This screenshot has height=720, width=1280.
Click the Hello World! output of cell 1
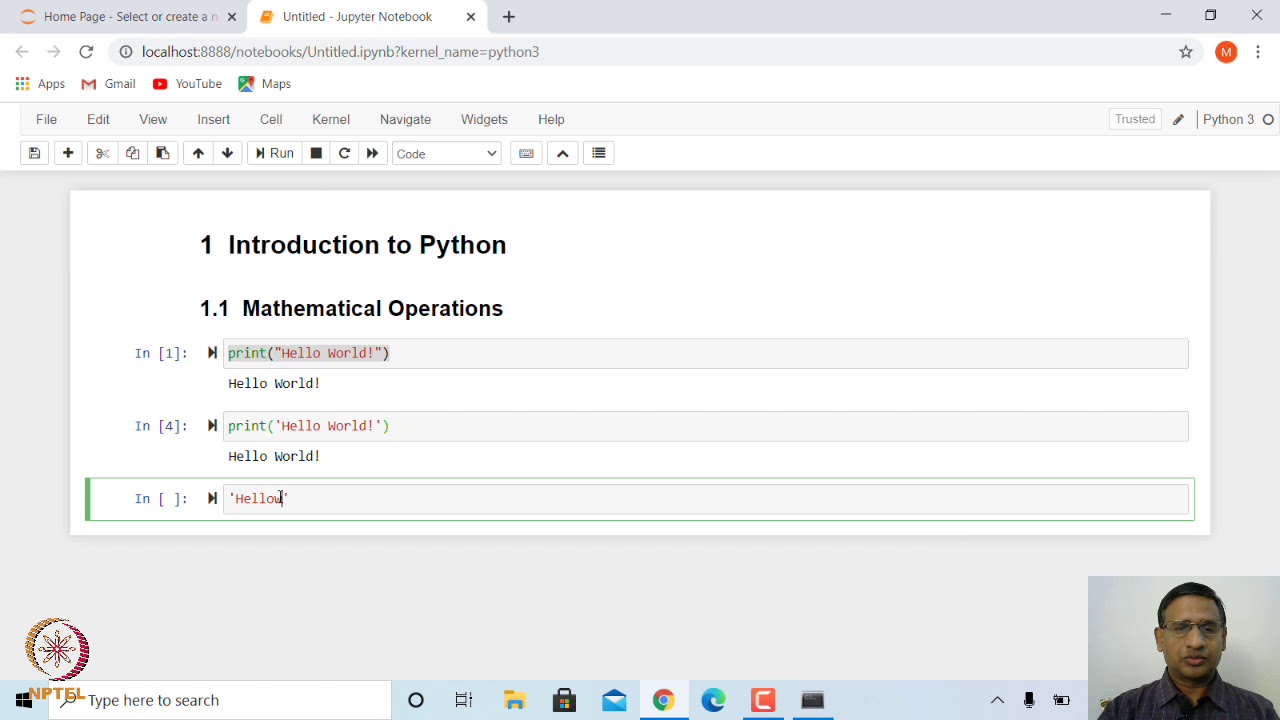(x=274, y=383)
